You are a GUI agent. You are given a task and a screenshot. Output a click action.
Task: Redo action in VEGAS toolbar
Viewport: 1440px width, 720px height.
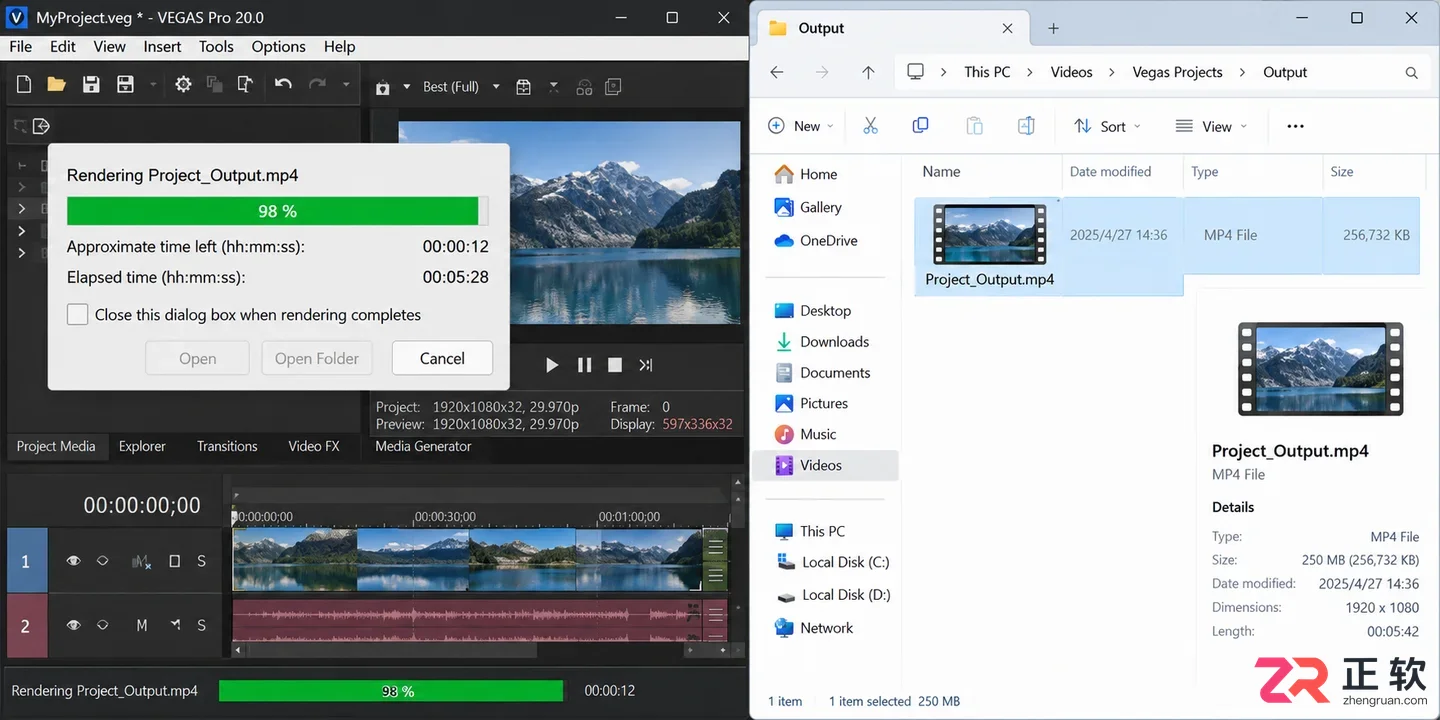coord(318,85)
